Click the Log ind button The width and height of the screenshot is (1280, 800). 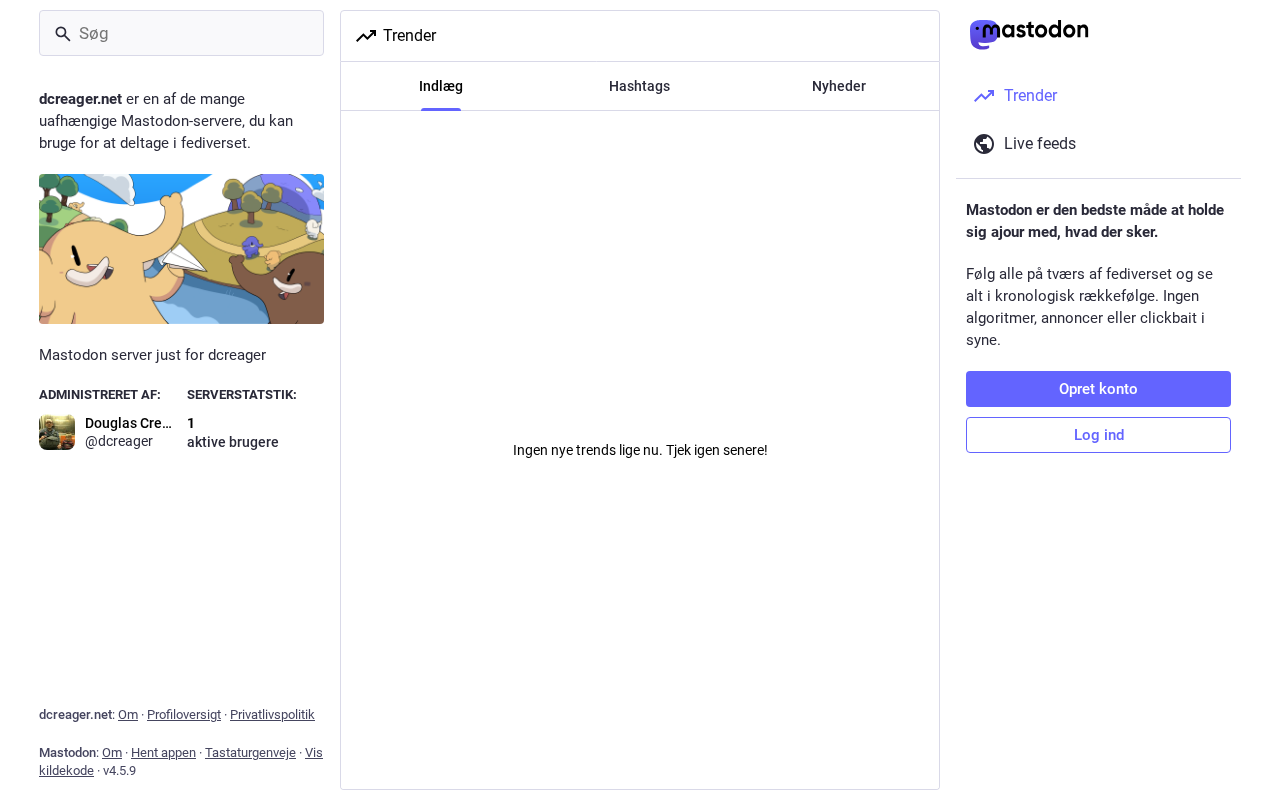(x=1098, y=435)
